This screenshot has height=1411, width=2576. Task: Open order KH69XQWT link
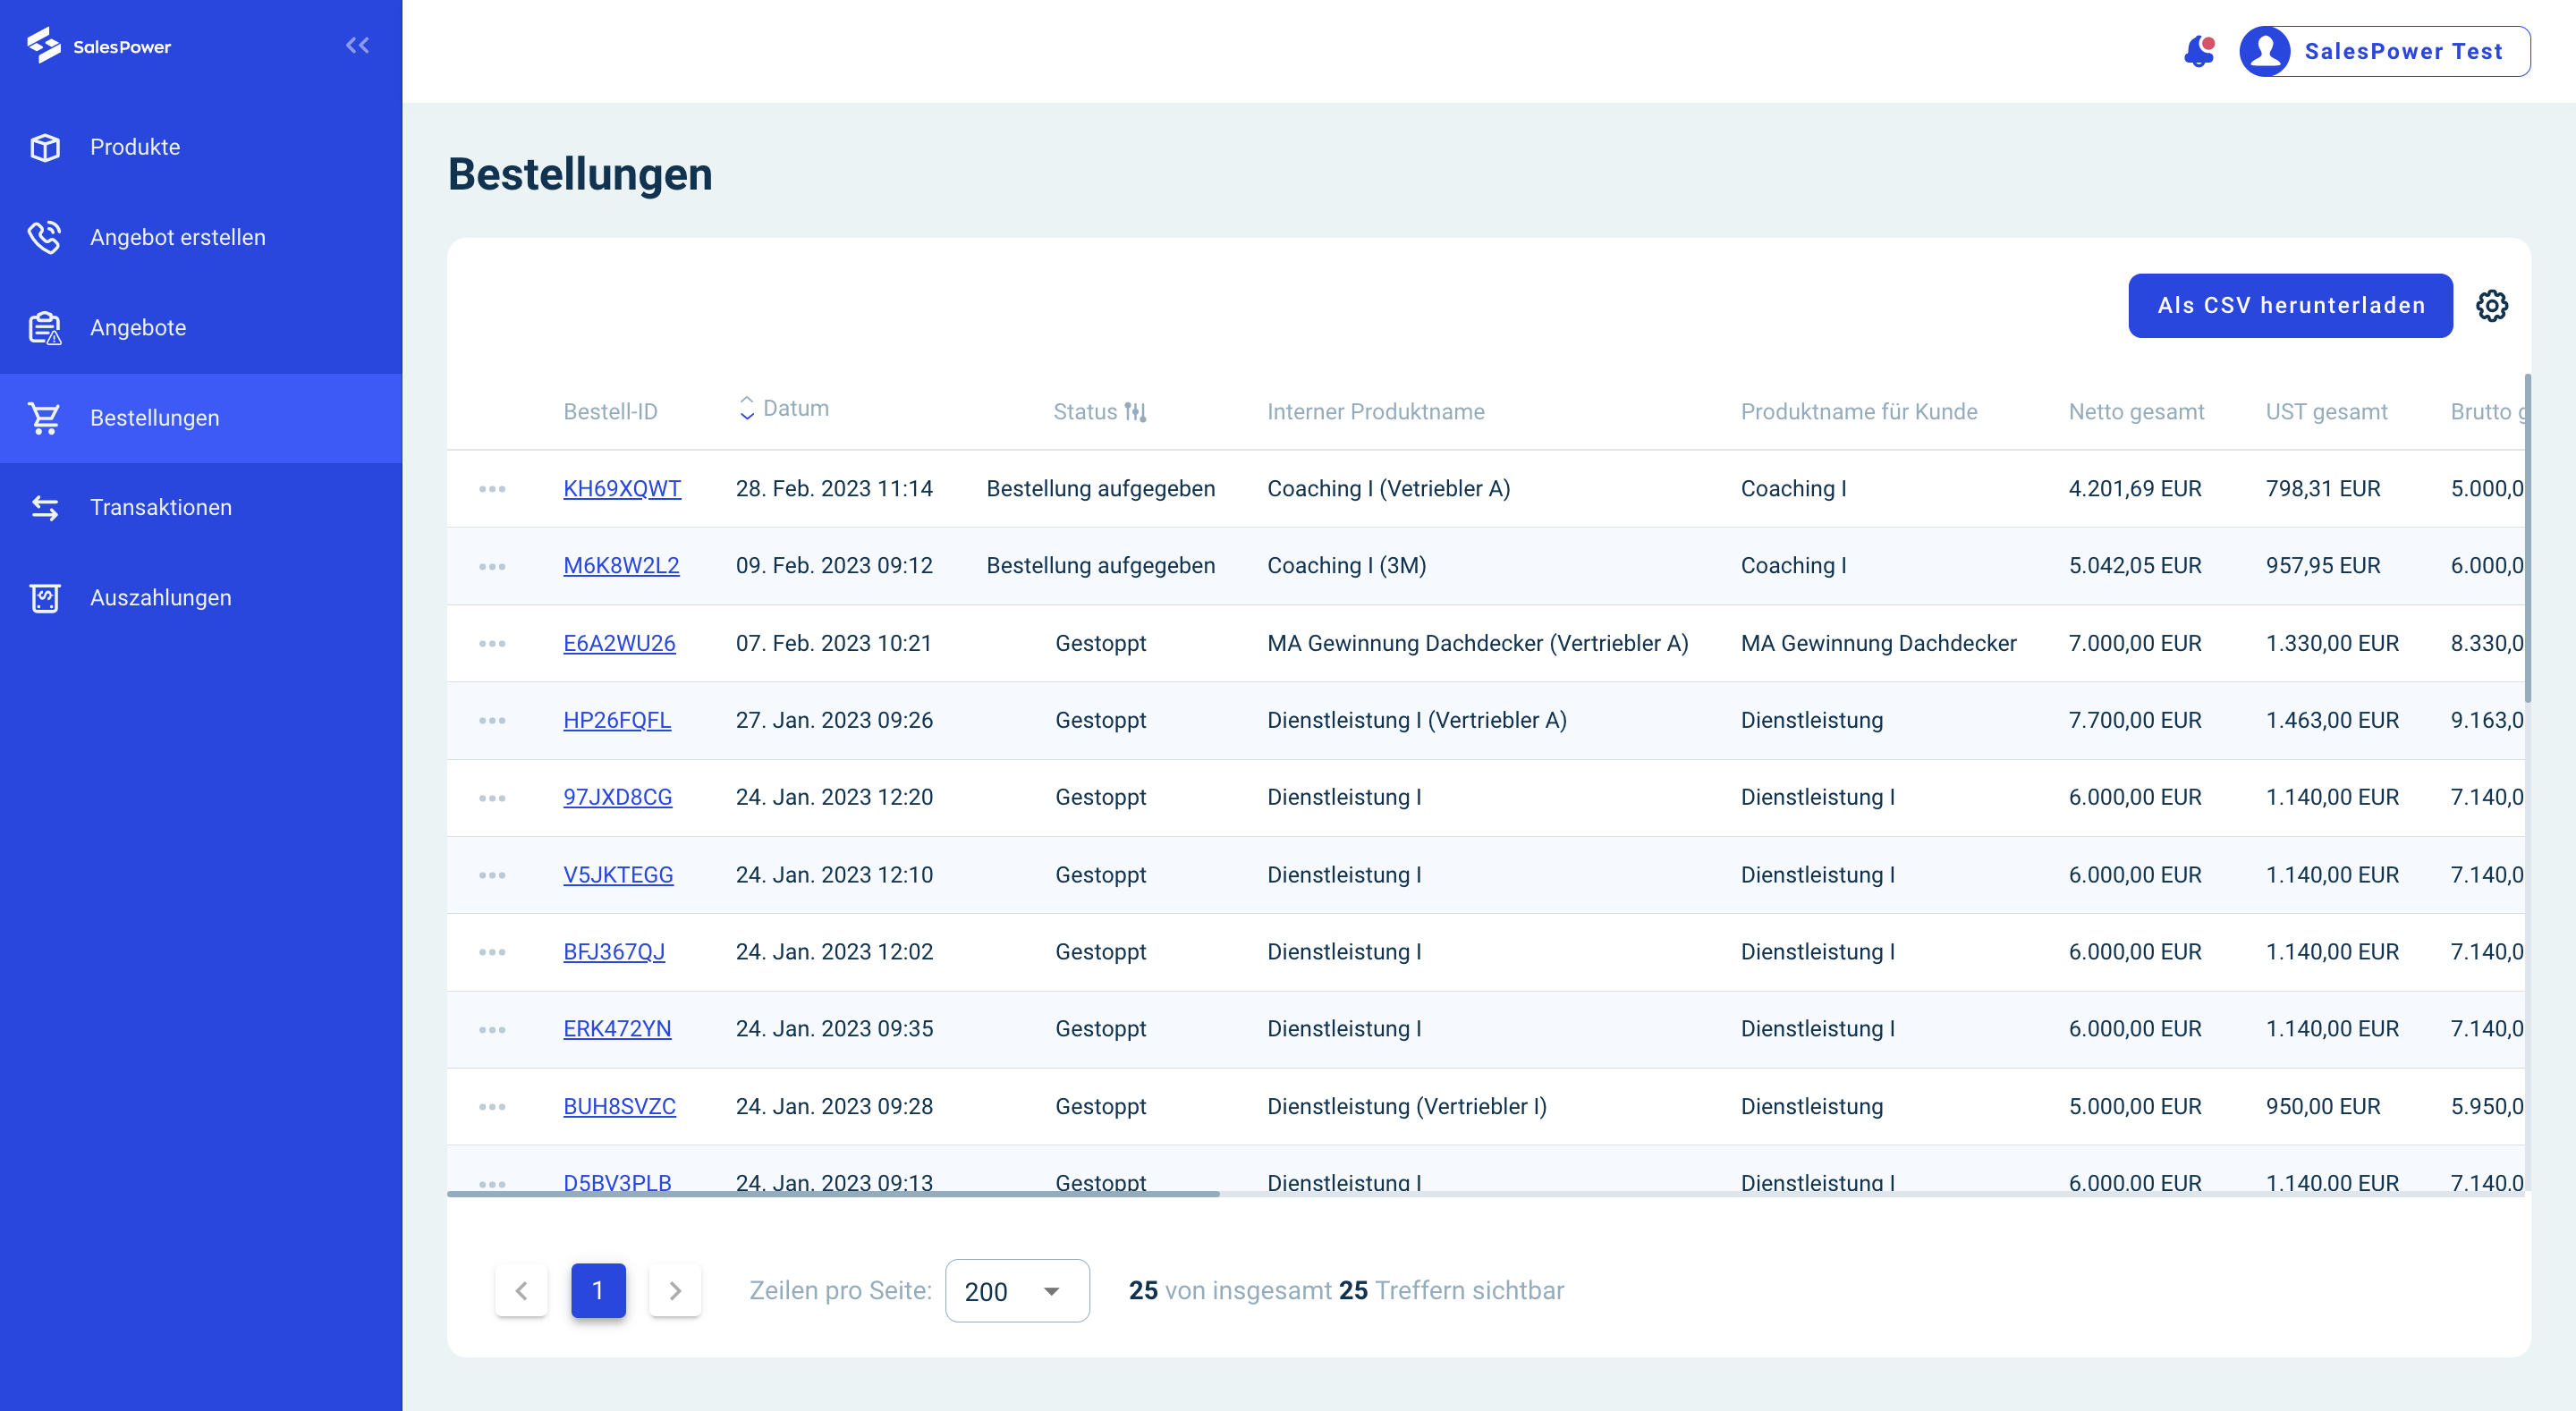click(622, 489)
